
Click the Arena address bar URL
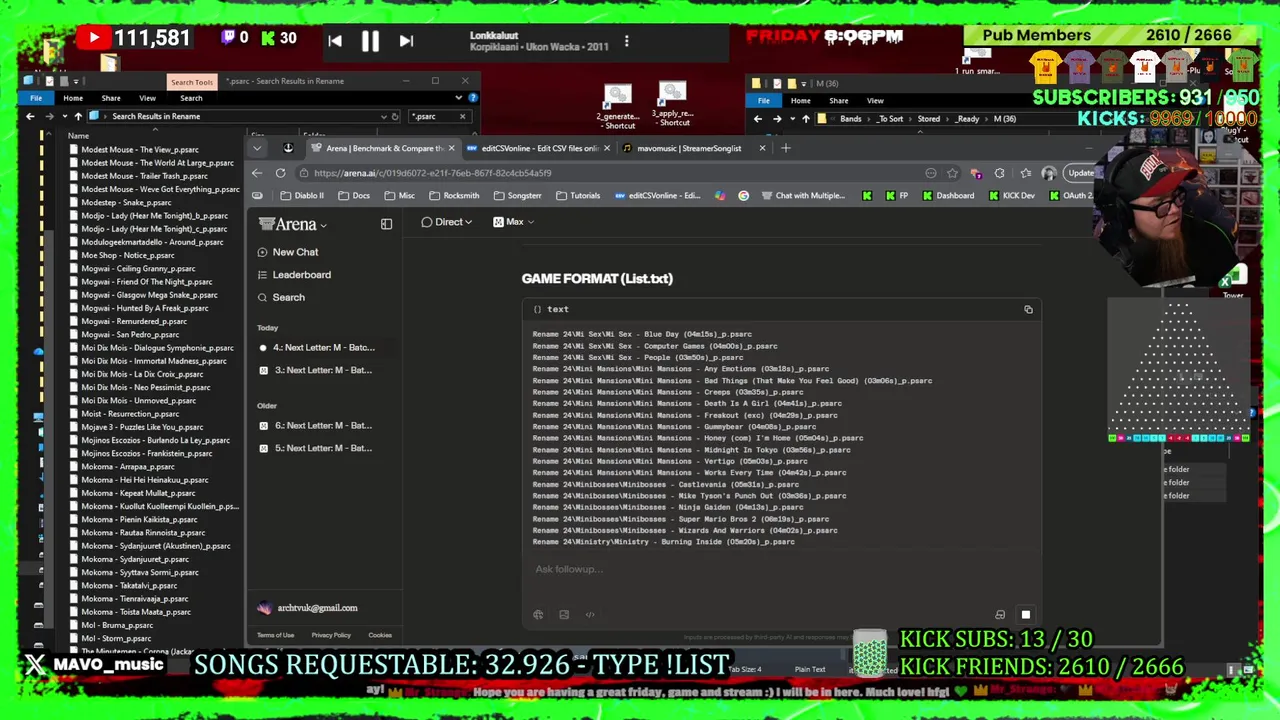pyautogui.click(x=433, y=173)
